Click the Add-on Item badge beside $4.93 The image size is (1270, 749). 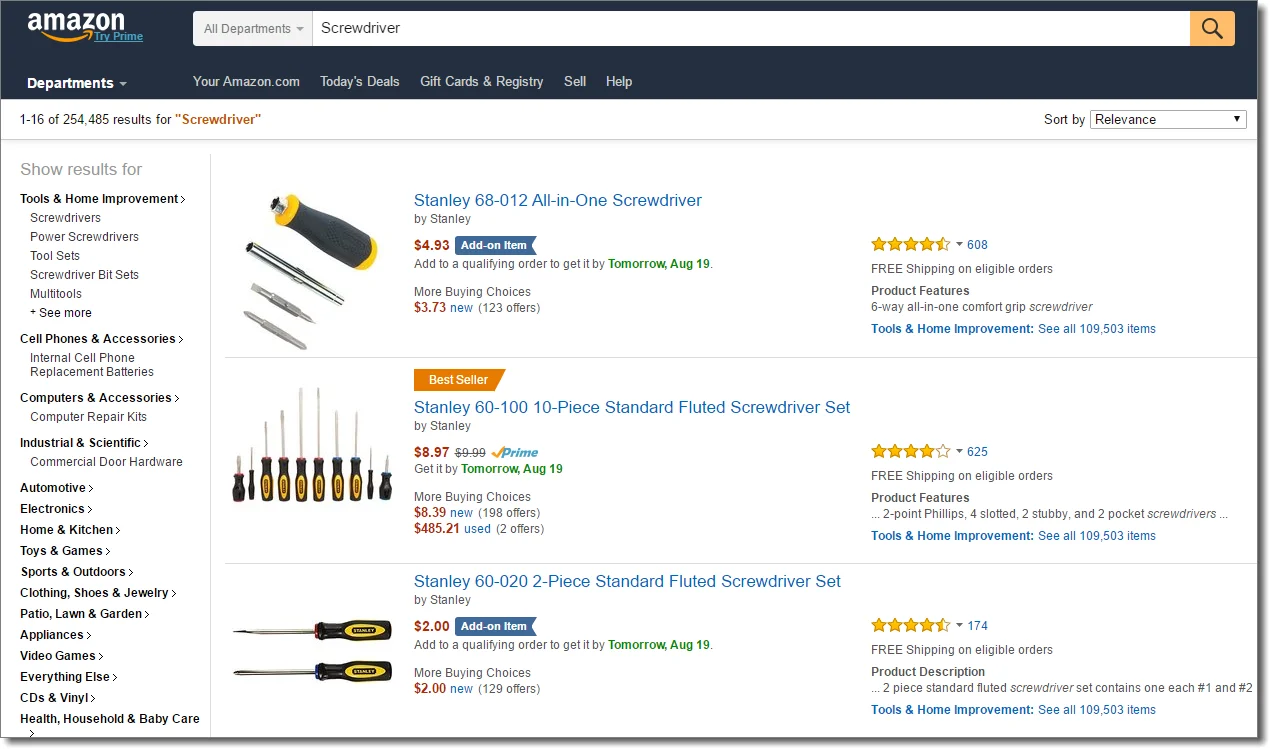pyautogui.click(x=495, y=245)
